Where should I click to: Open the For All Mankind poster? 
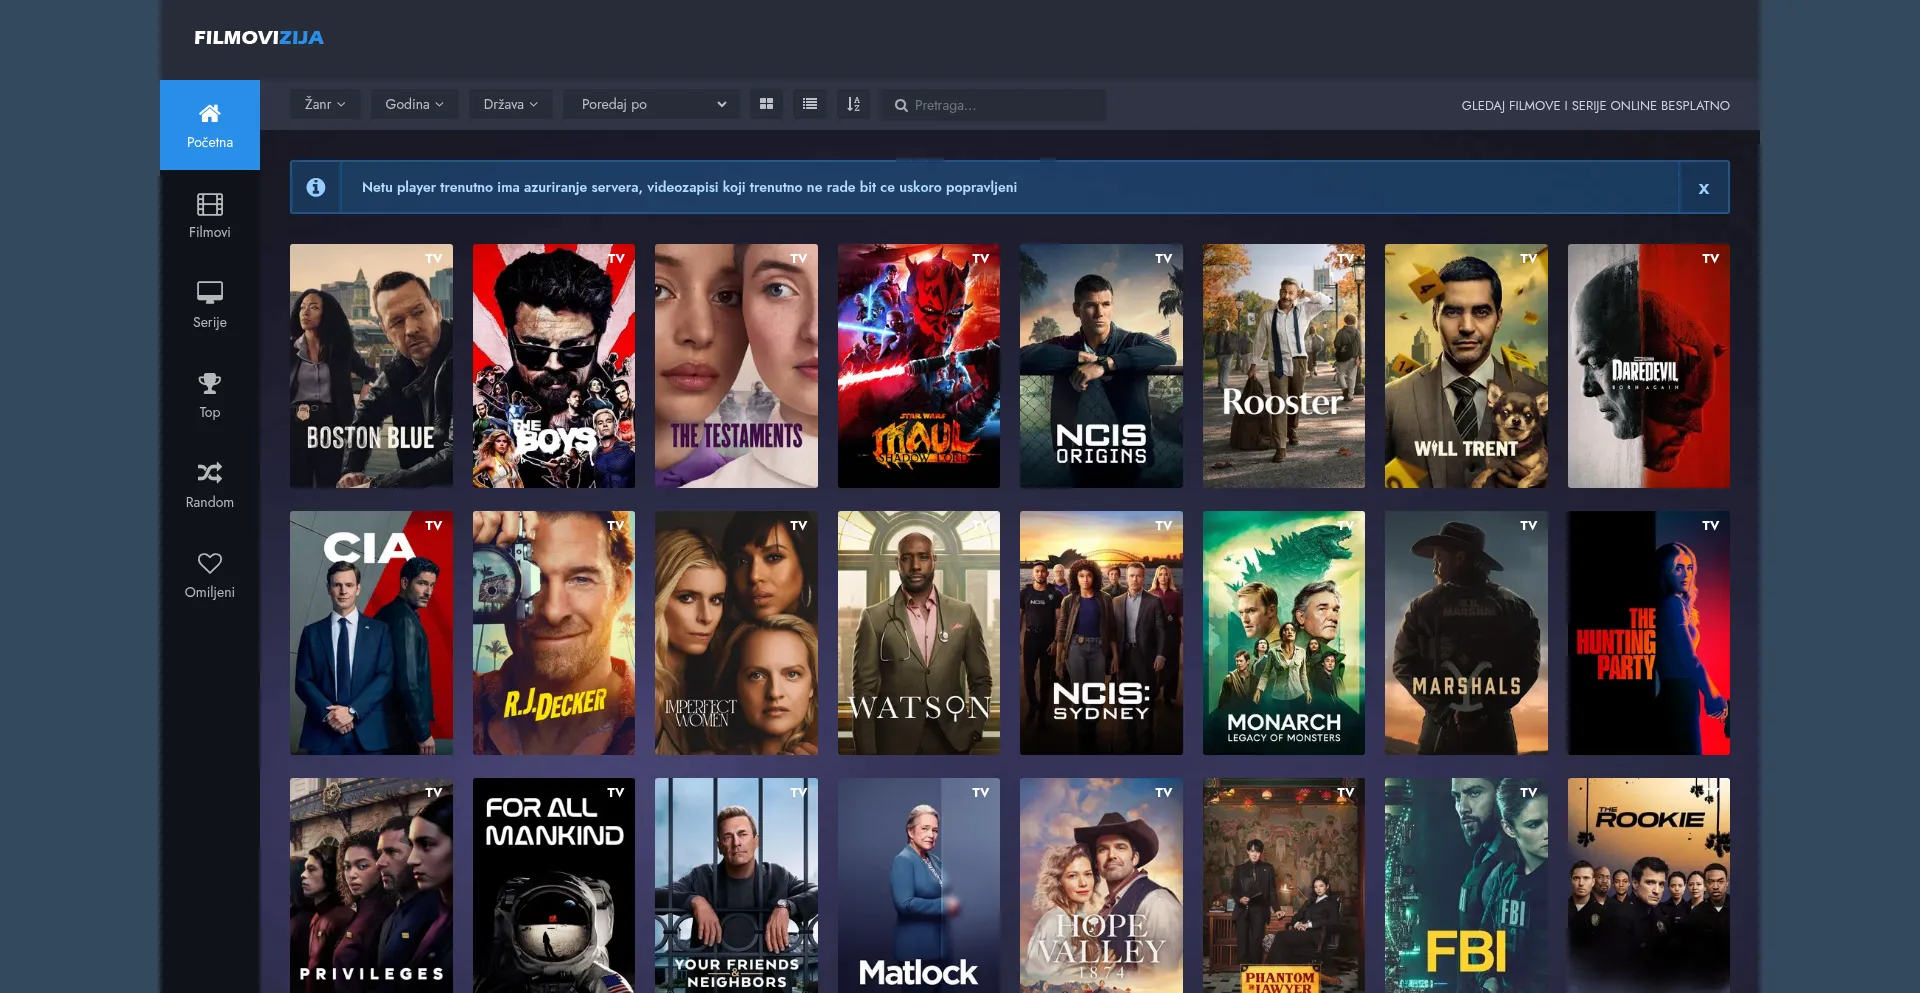click(x=554, y=885)
